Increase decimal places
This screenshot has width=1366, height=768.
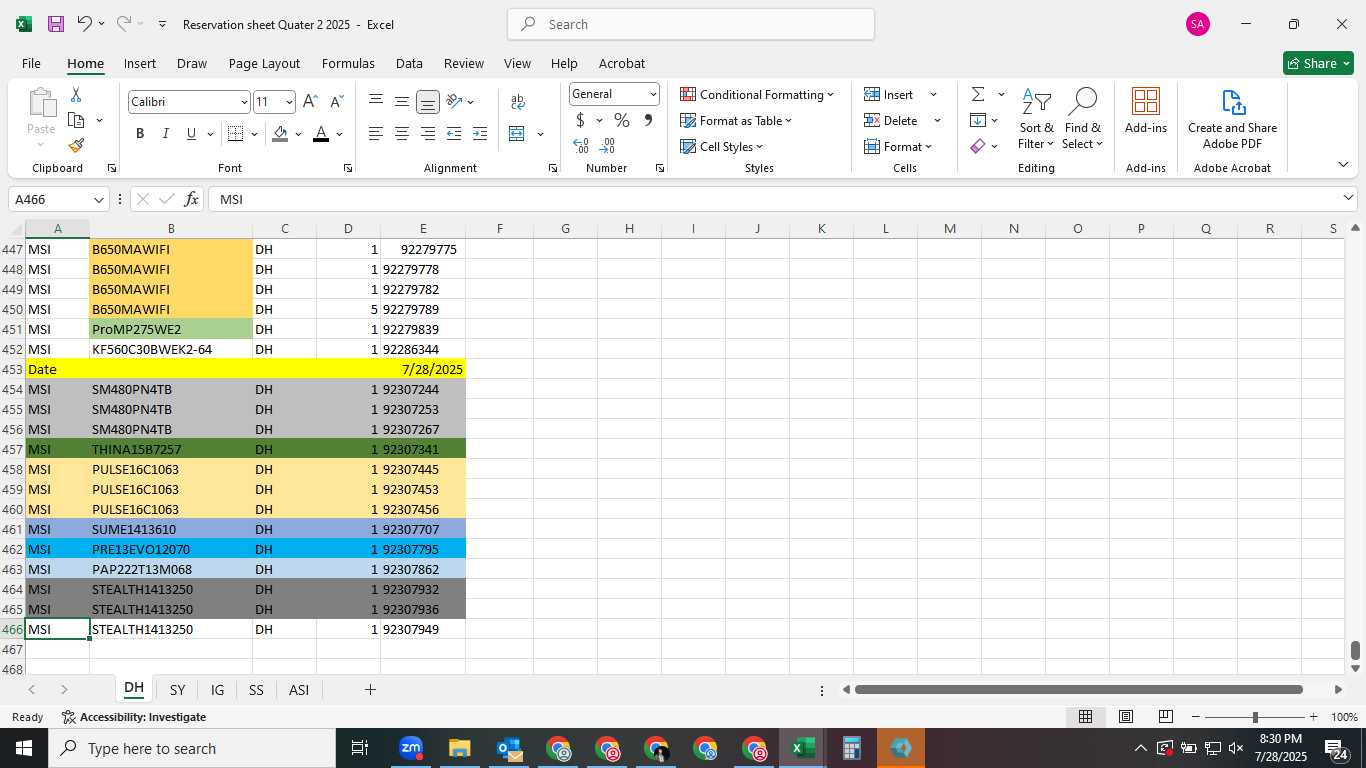click(581, 146)
